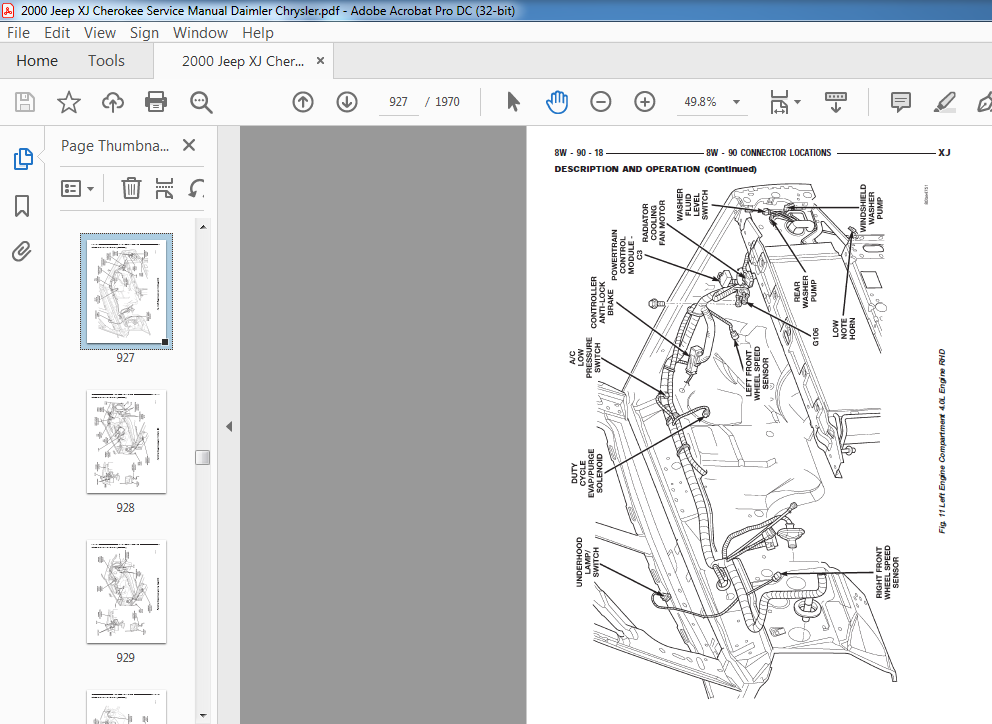Delete selected page with trash icon
The image size is (992, 724).
click(131, 188)
